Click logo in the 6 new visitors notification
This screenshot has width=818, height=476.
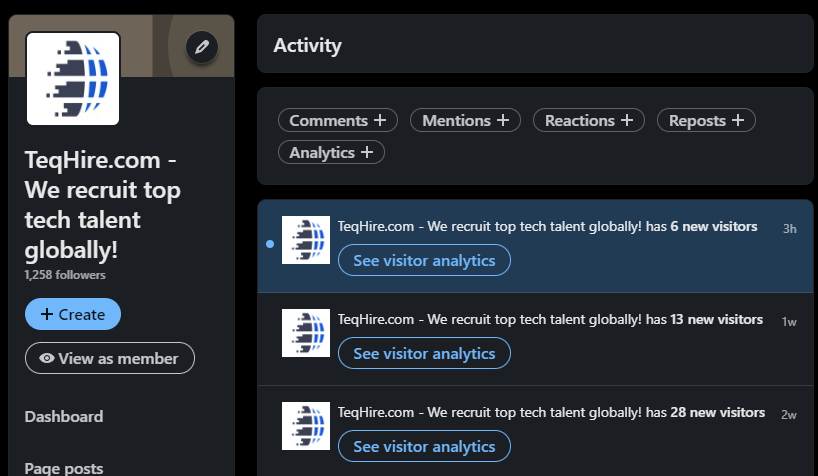coord(306,240)
